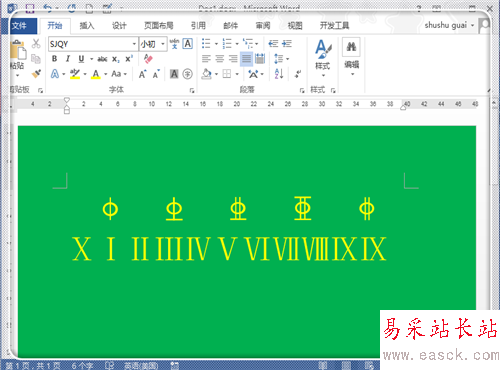Select the Format Painter brush
500x370 pixels.
point(36,74)
